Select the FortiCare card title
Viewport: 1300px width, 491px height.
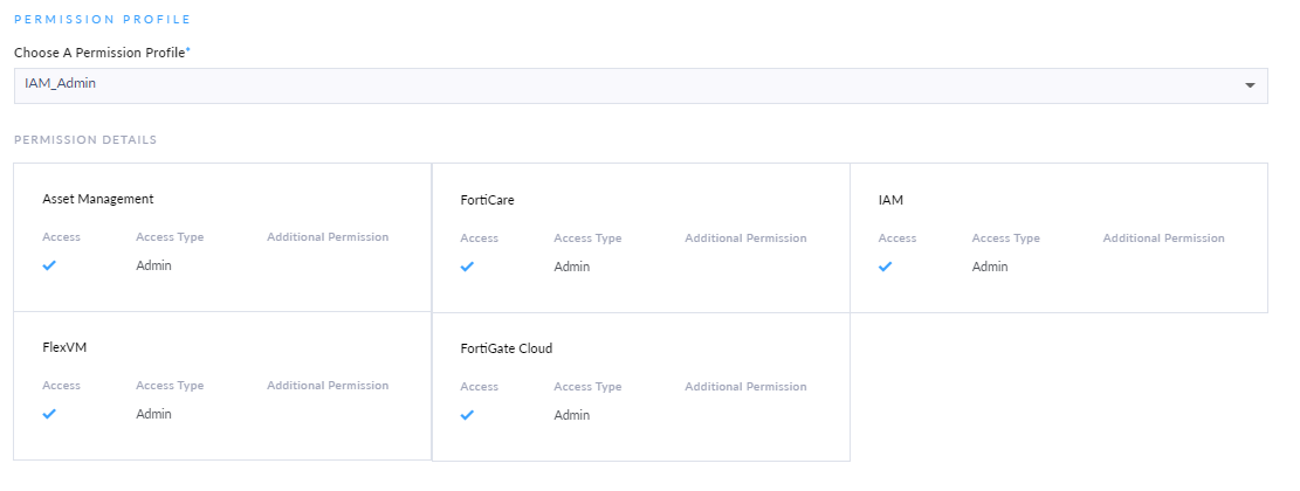(487, 200)
